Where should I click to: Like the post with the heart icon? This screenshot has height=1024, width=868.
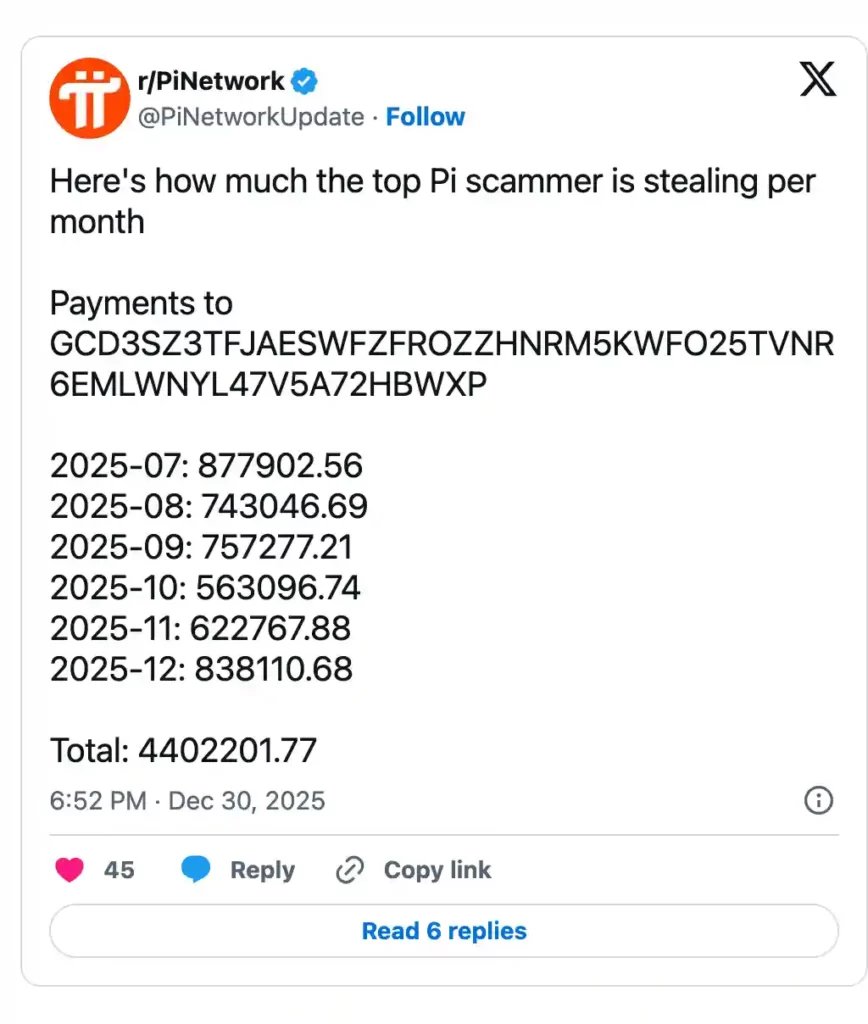69,870
